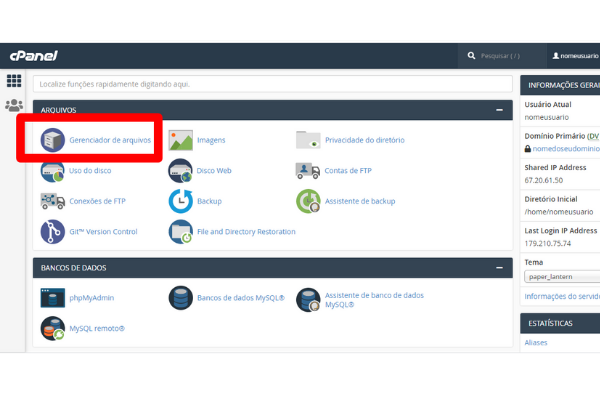Open the Contas de FTP link
This screenshot has height=400, width=600.
[x=348, y=171]
